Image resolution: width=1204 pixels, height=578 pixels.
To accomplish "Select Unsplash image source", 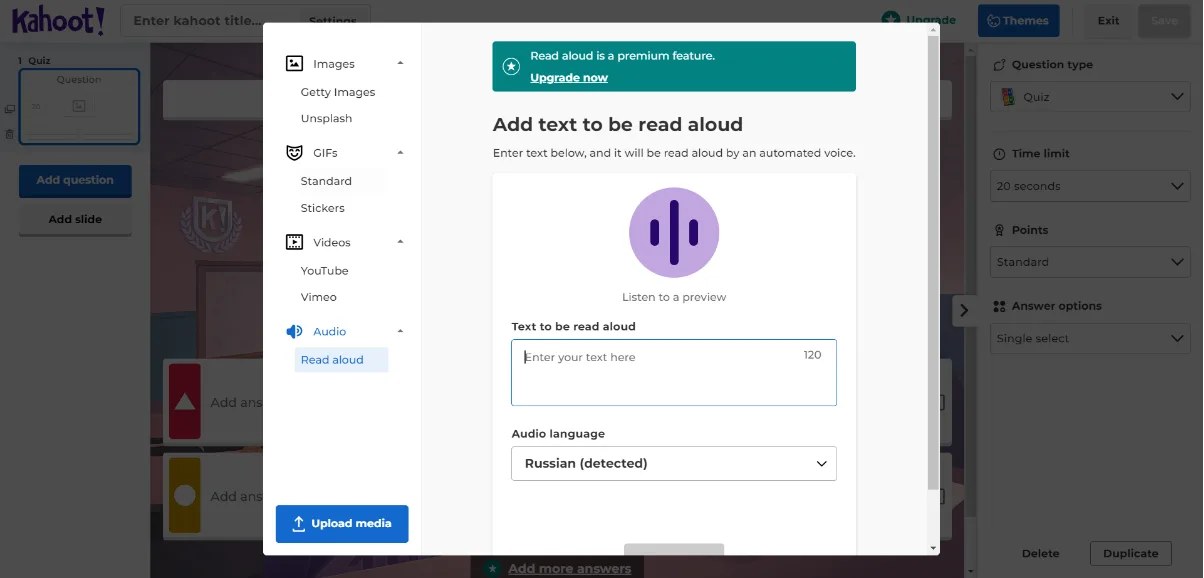I will 326,118.
